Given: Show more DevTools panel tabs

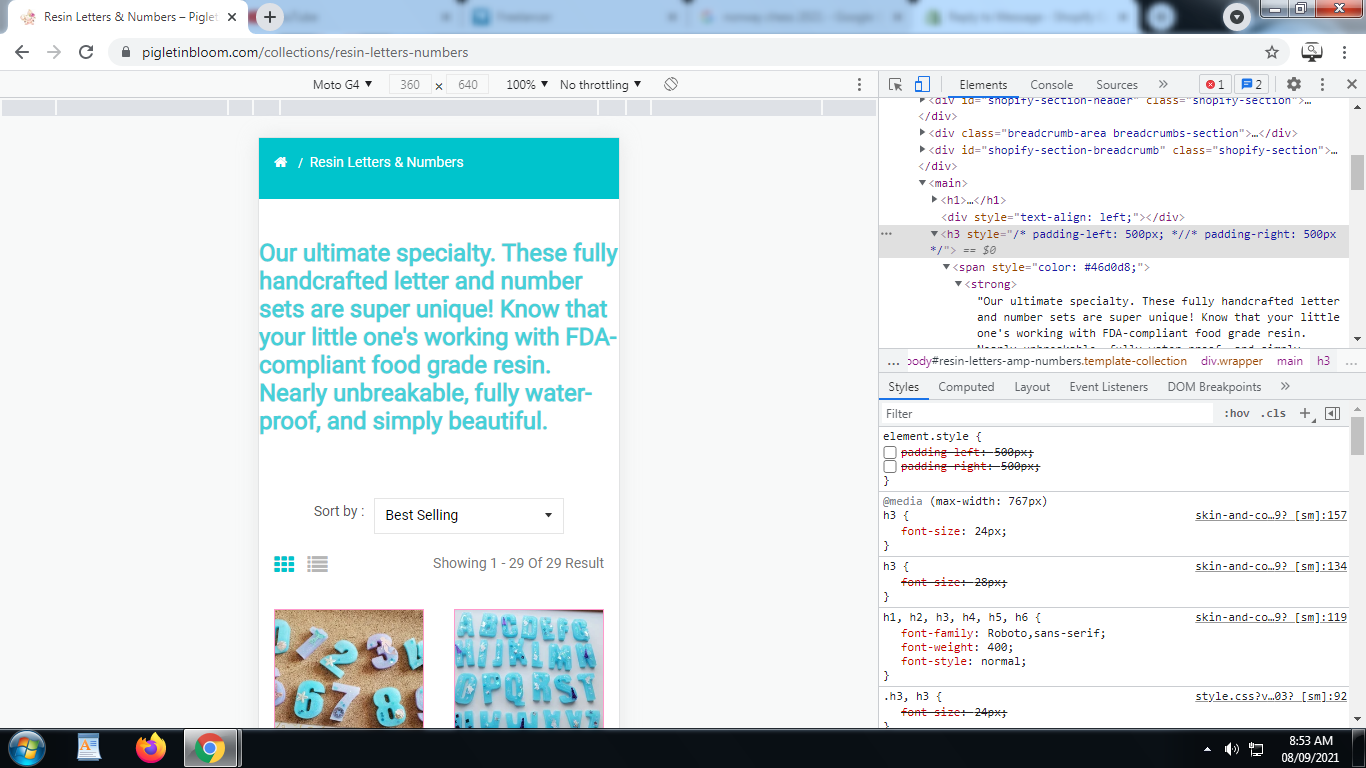Looking at the screenshot, I should click(x=1163, y=85).
